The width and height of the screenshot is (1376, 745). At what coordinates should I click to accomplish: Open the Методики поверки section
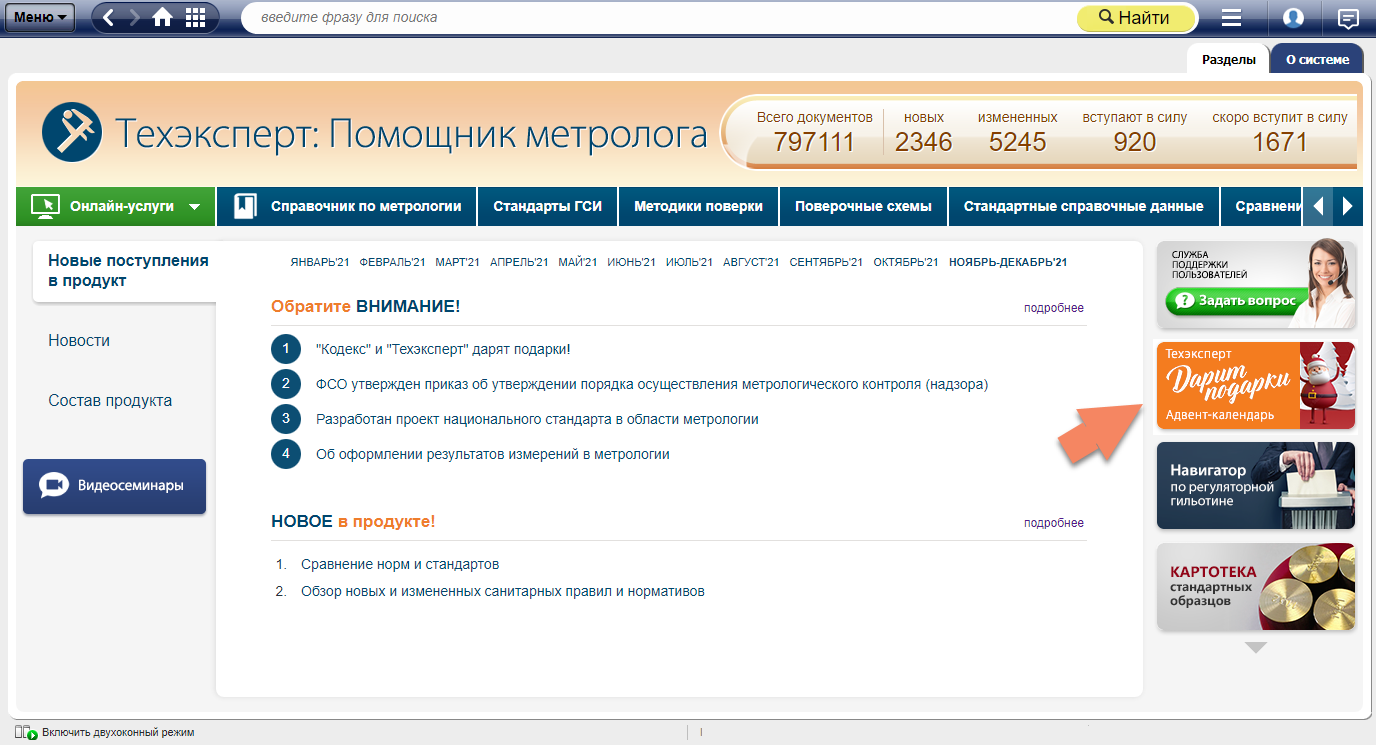(698, 207)
